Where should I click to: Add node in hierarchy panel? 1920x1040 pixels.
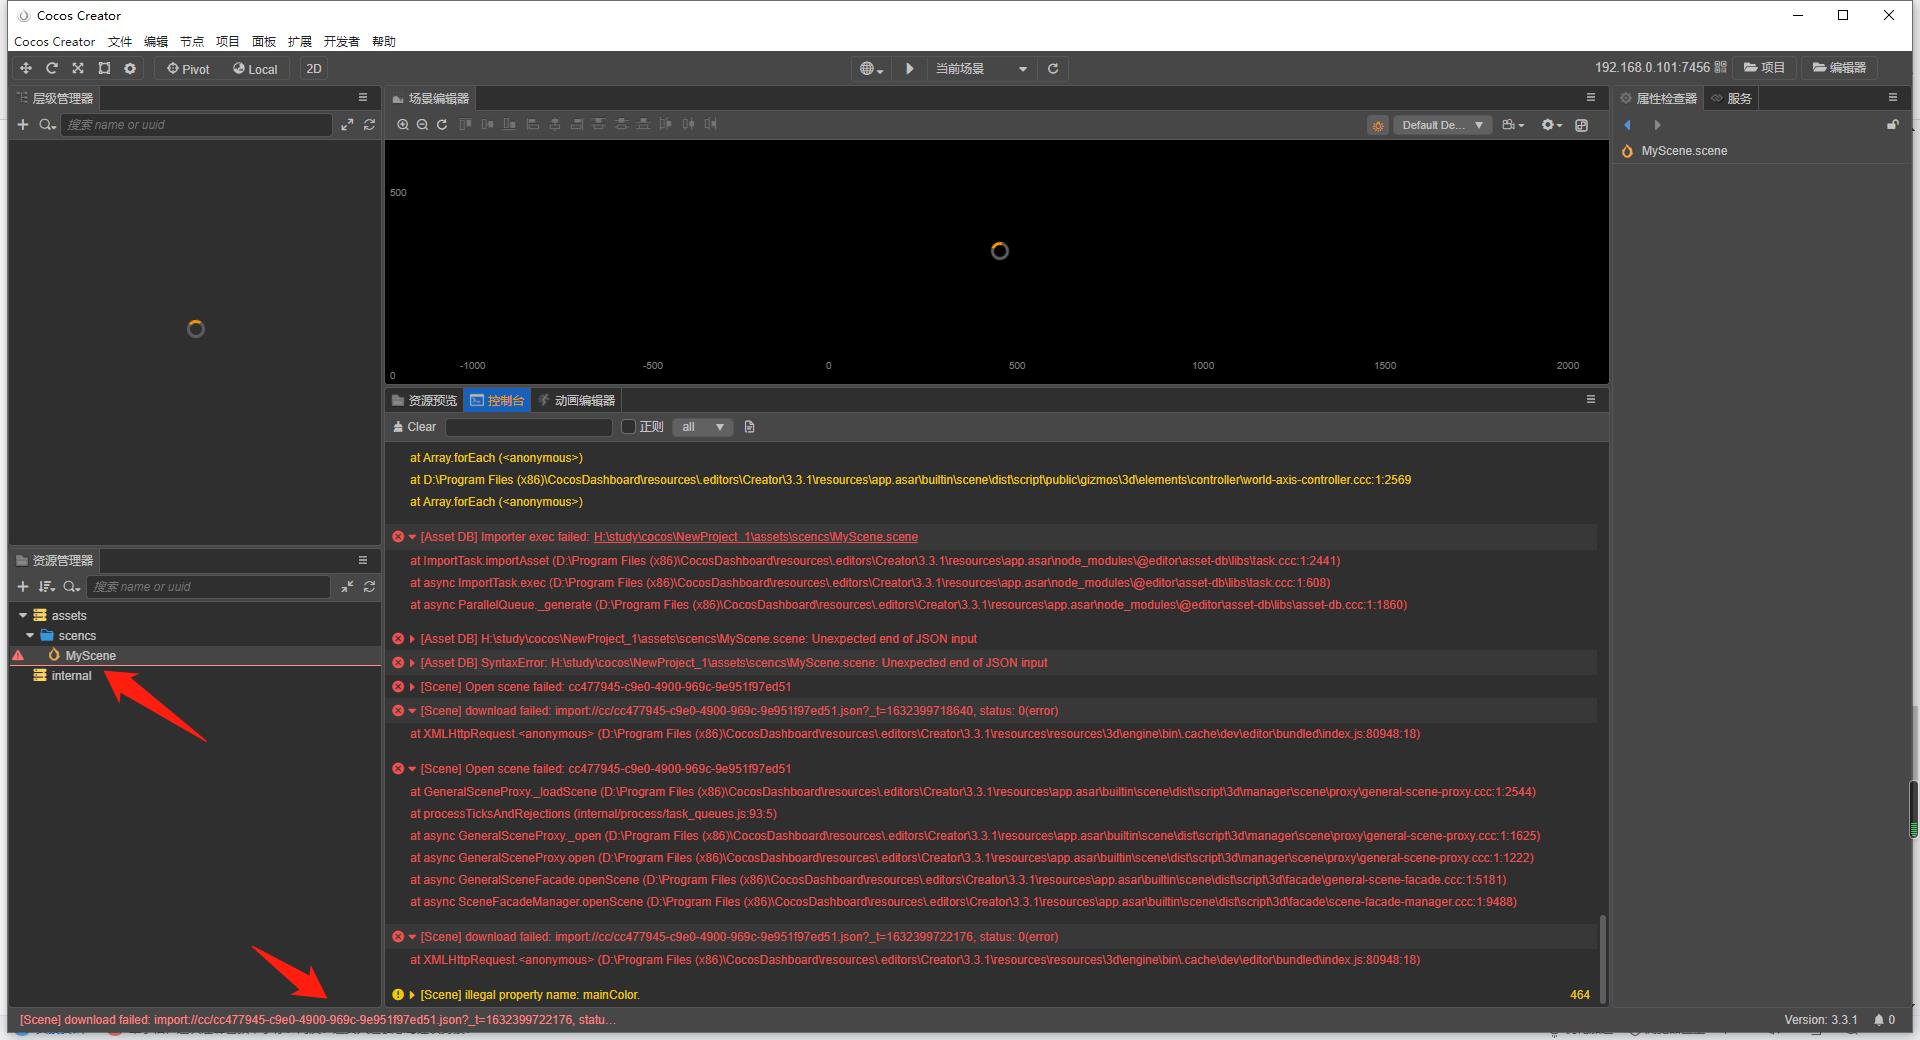click(23, 125)
